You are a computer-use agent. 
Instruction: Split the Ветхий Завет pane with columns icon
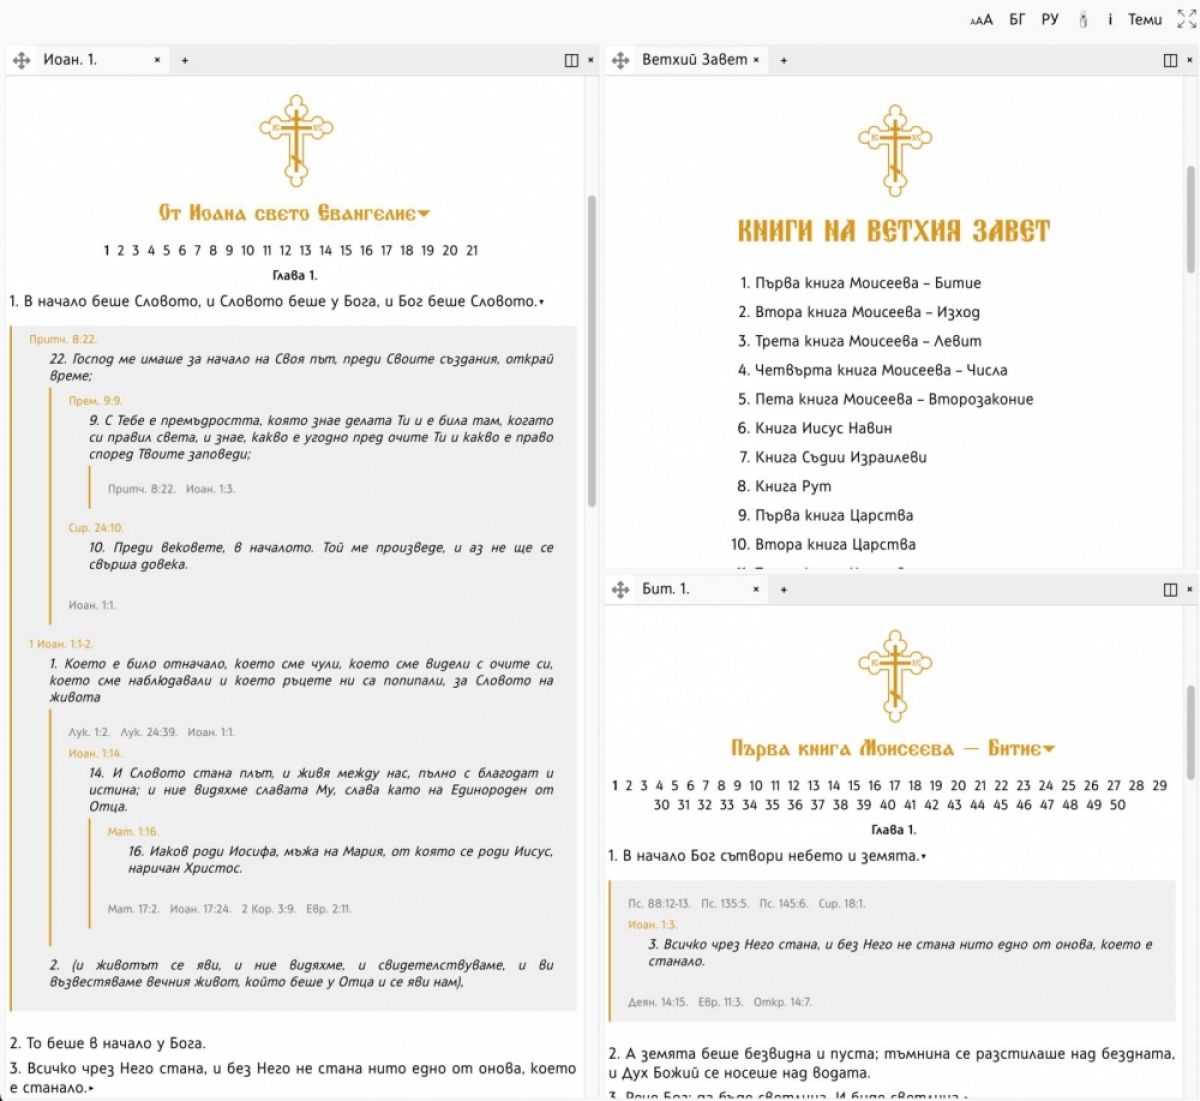tap(1170, 60)
